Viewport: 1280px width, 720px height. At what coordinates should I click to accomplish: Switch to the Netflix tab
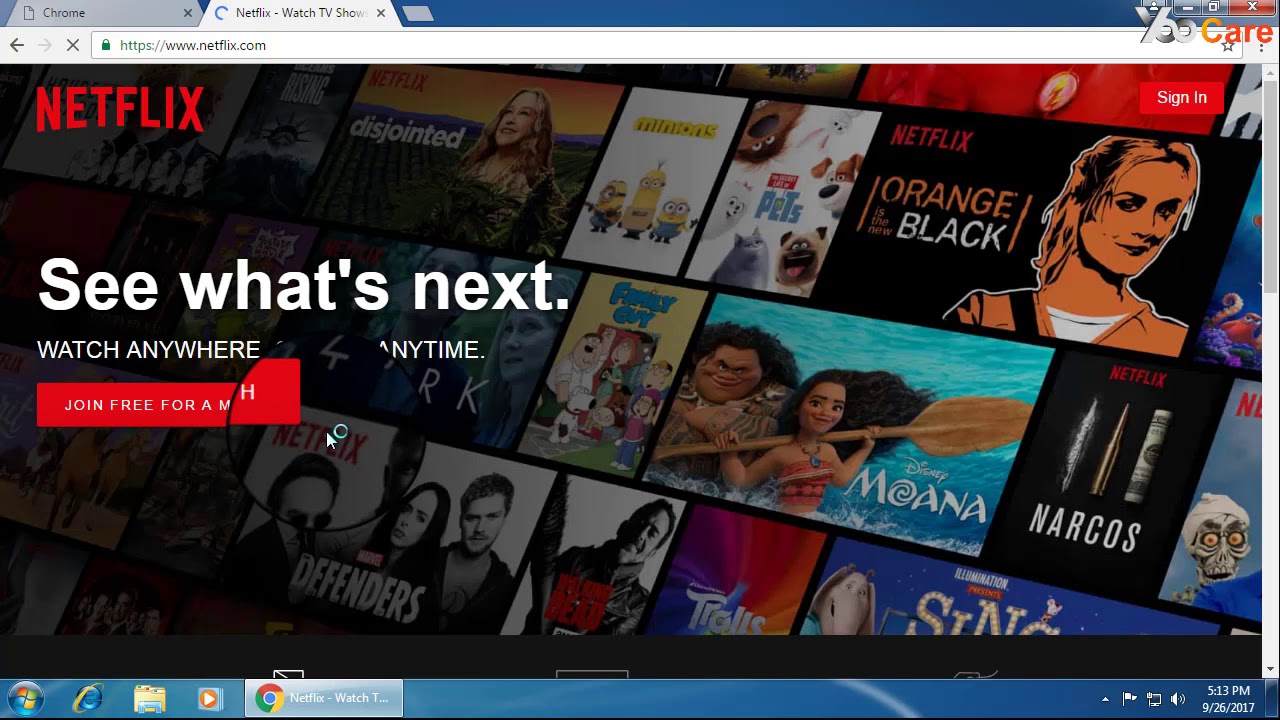click(300, 13)
